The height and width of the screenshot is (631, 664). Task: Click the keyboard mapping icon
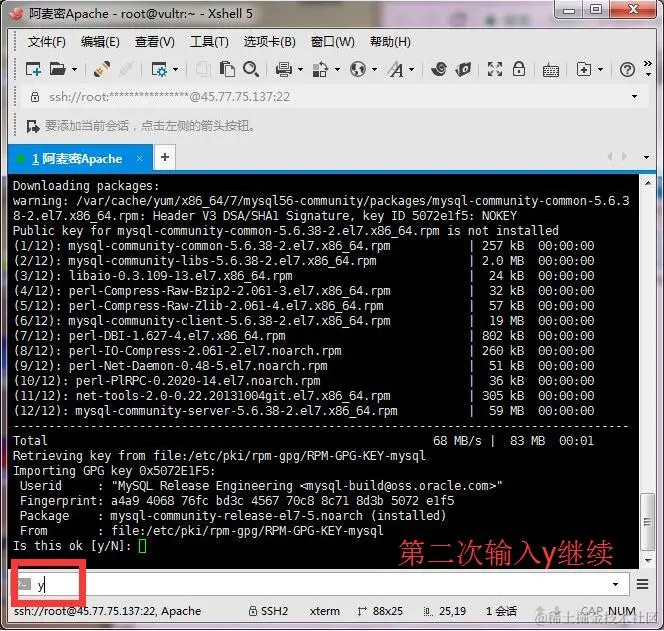click(551, 70)
